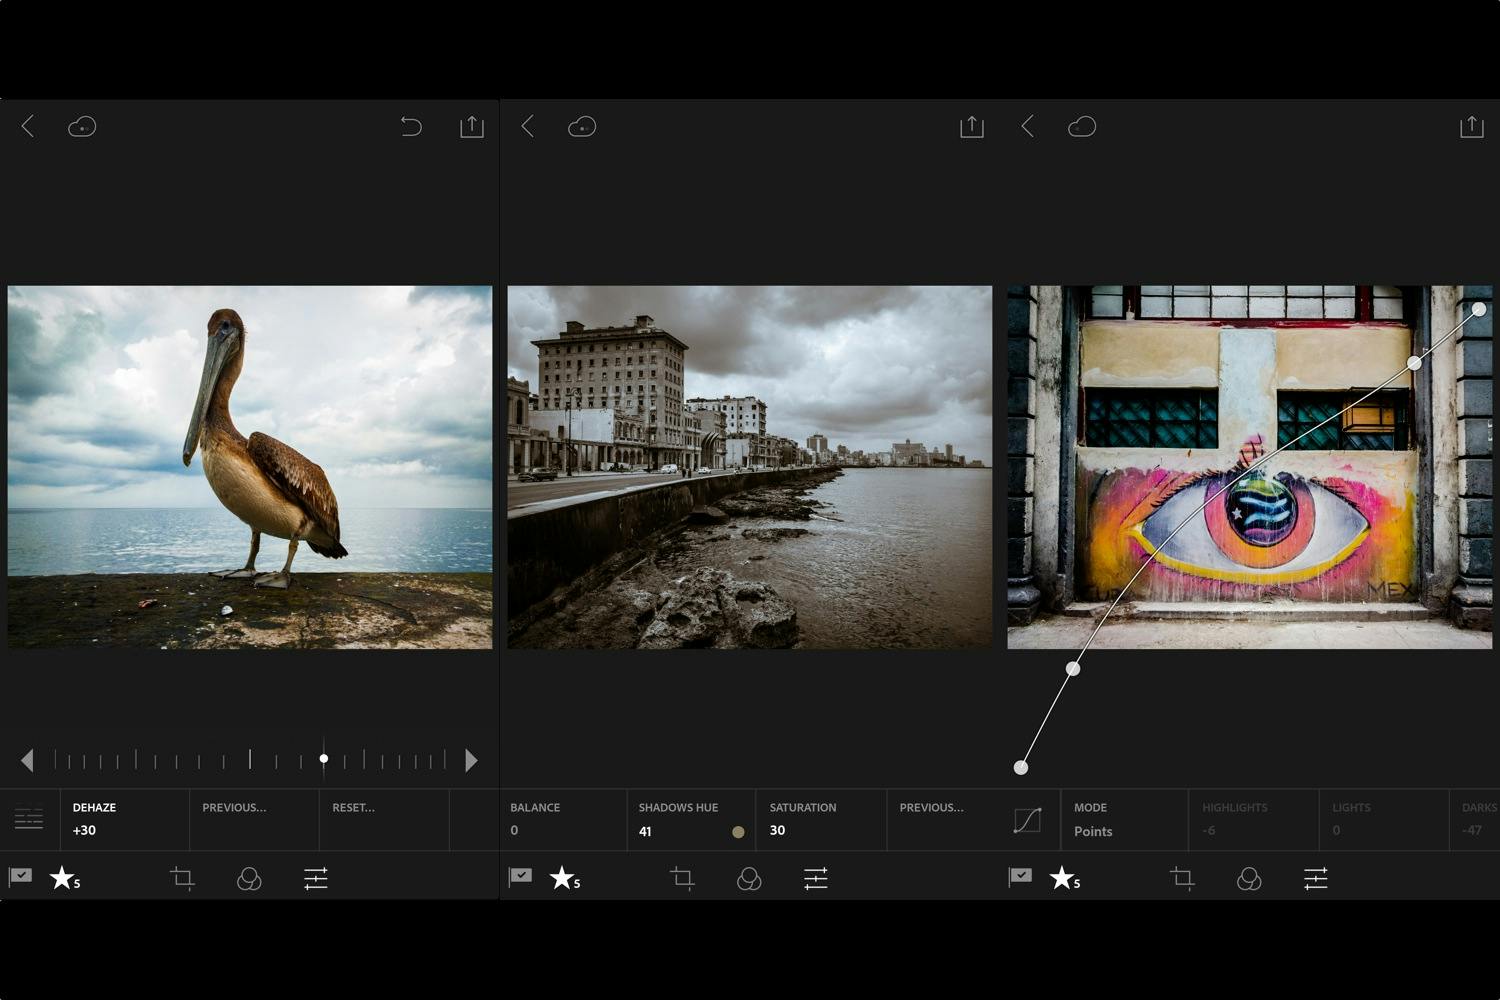
Task: Select the Saturation adjustment tab
Action: point(802,818)
